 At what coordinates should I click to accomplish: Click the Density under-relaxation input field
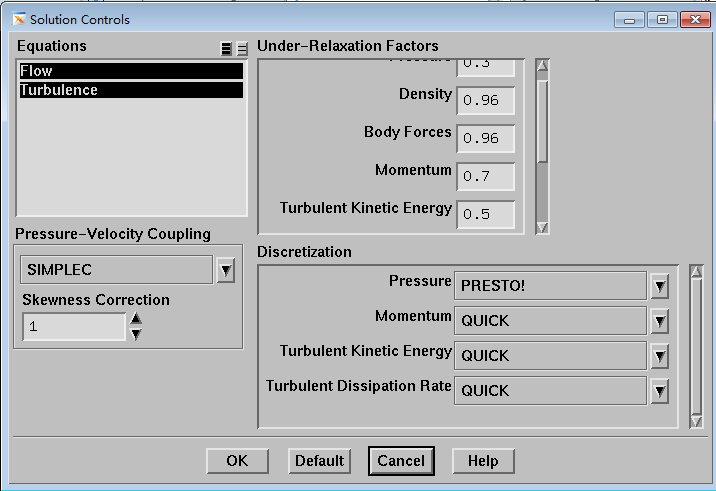(x=485, y=101)
